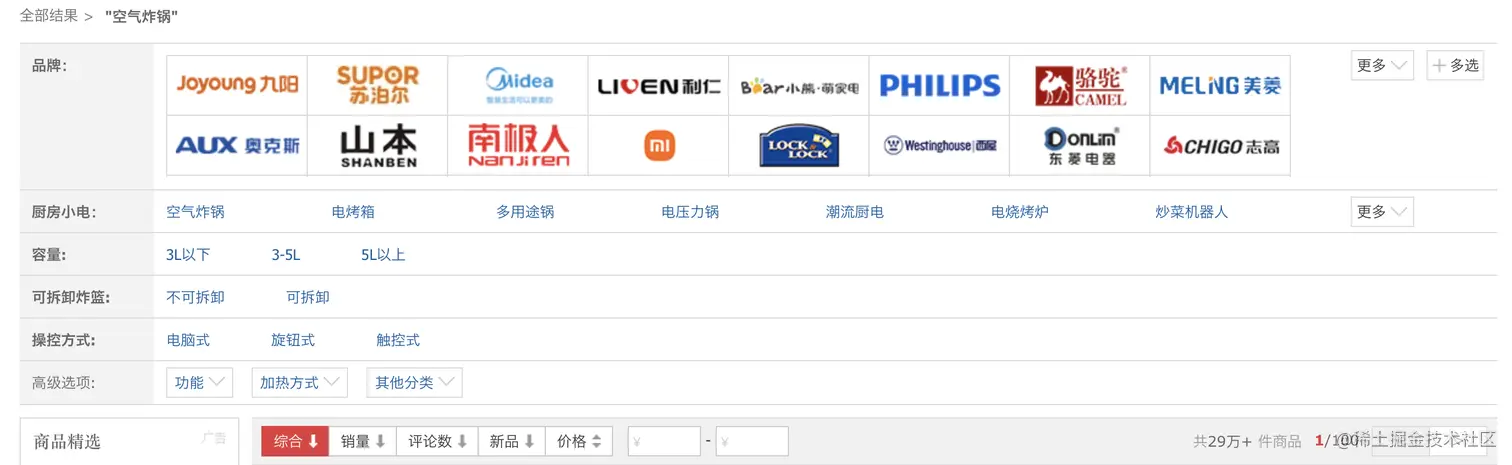Sort results by 新品

point(512,441)
